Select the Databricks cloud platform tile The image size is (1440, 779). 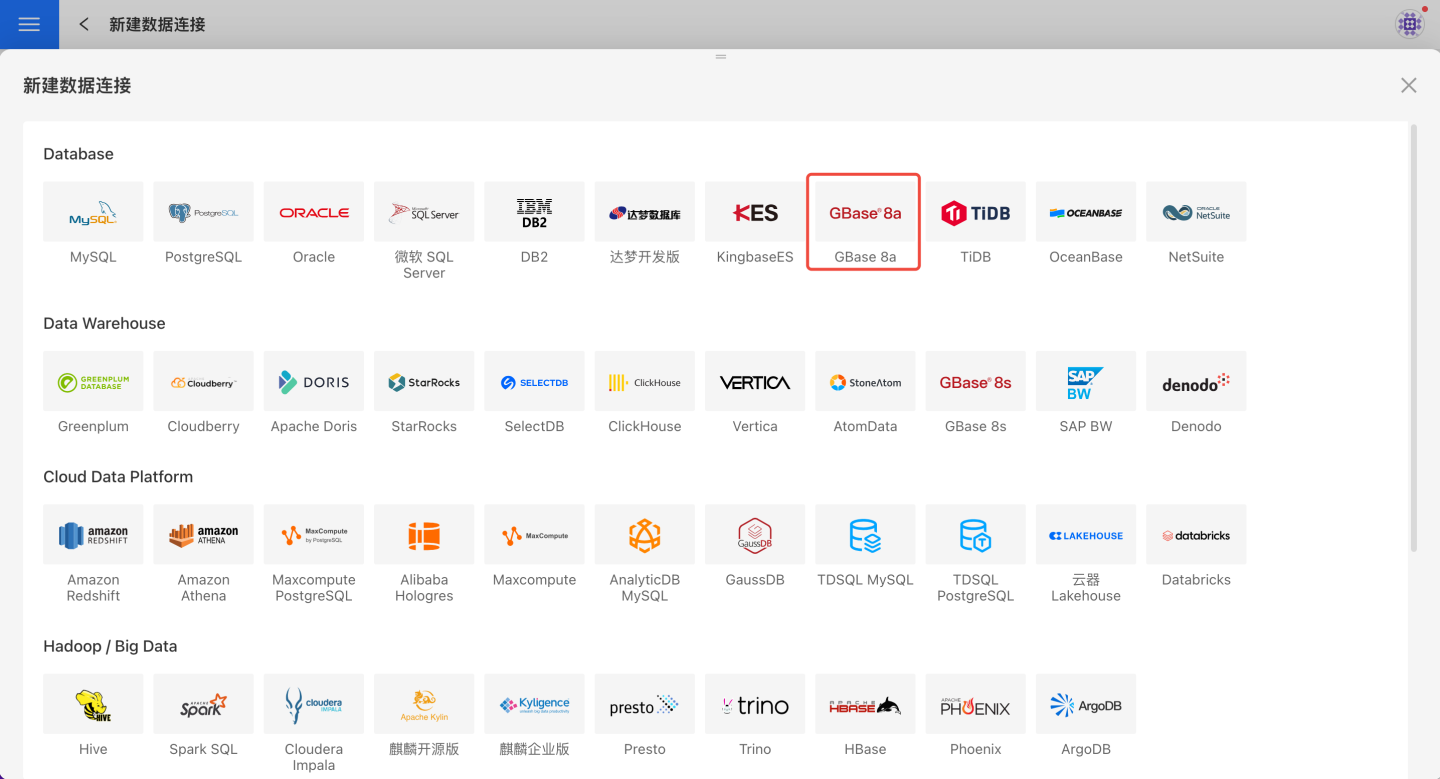(x=1196, y=535)
